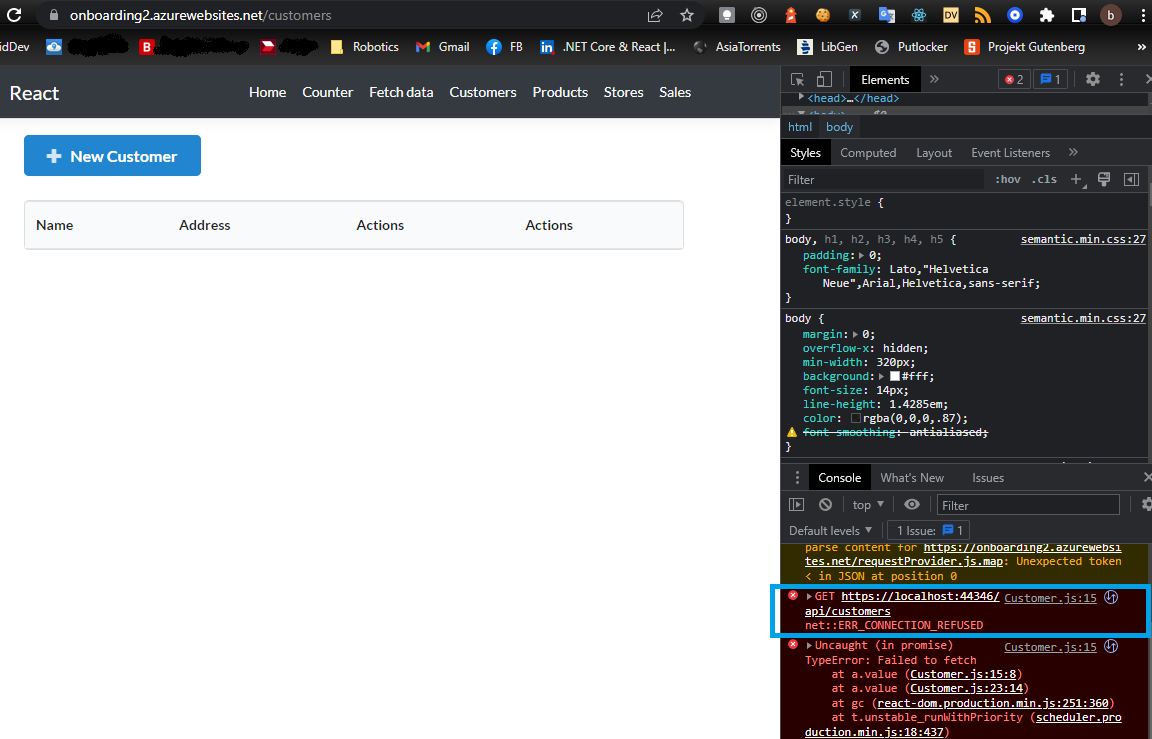The height and width of the screenshot is (739, 1152).
Task: Open the Chrome three-dot menu
Action: click(1142, 15)
